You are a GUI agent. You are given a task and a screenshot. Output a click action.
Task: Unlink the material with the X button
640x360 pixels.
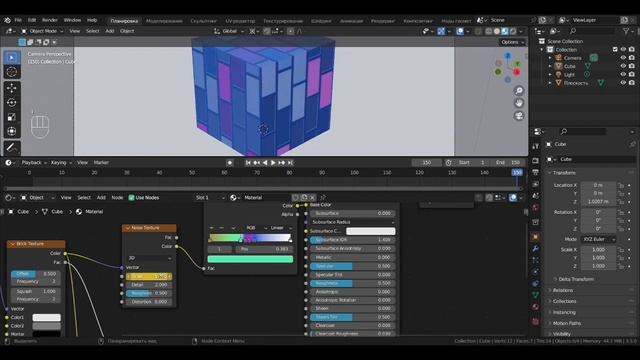click(x=312, y=198)
